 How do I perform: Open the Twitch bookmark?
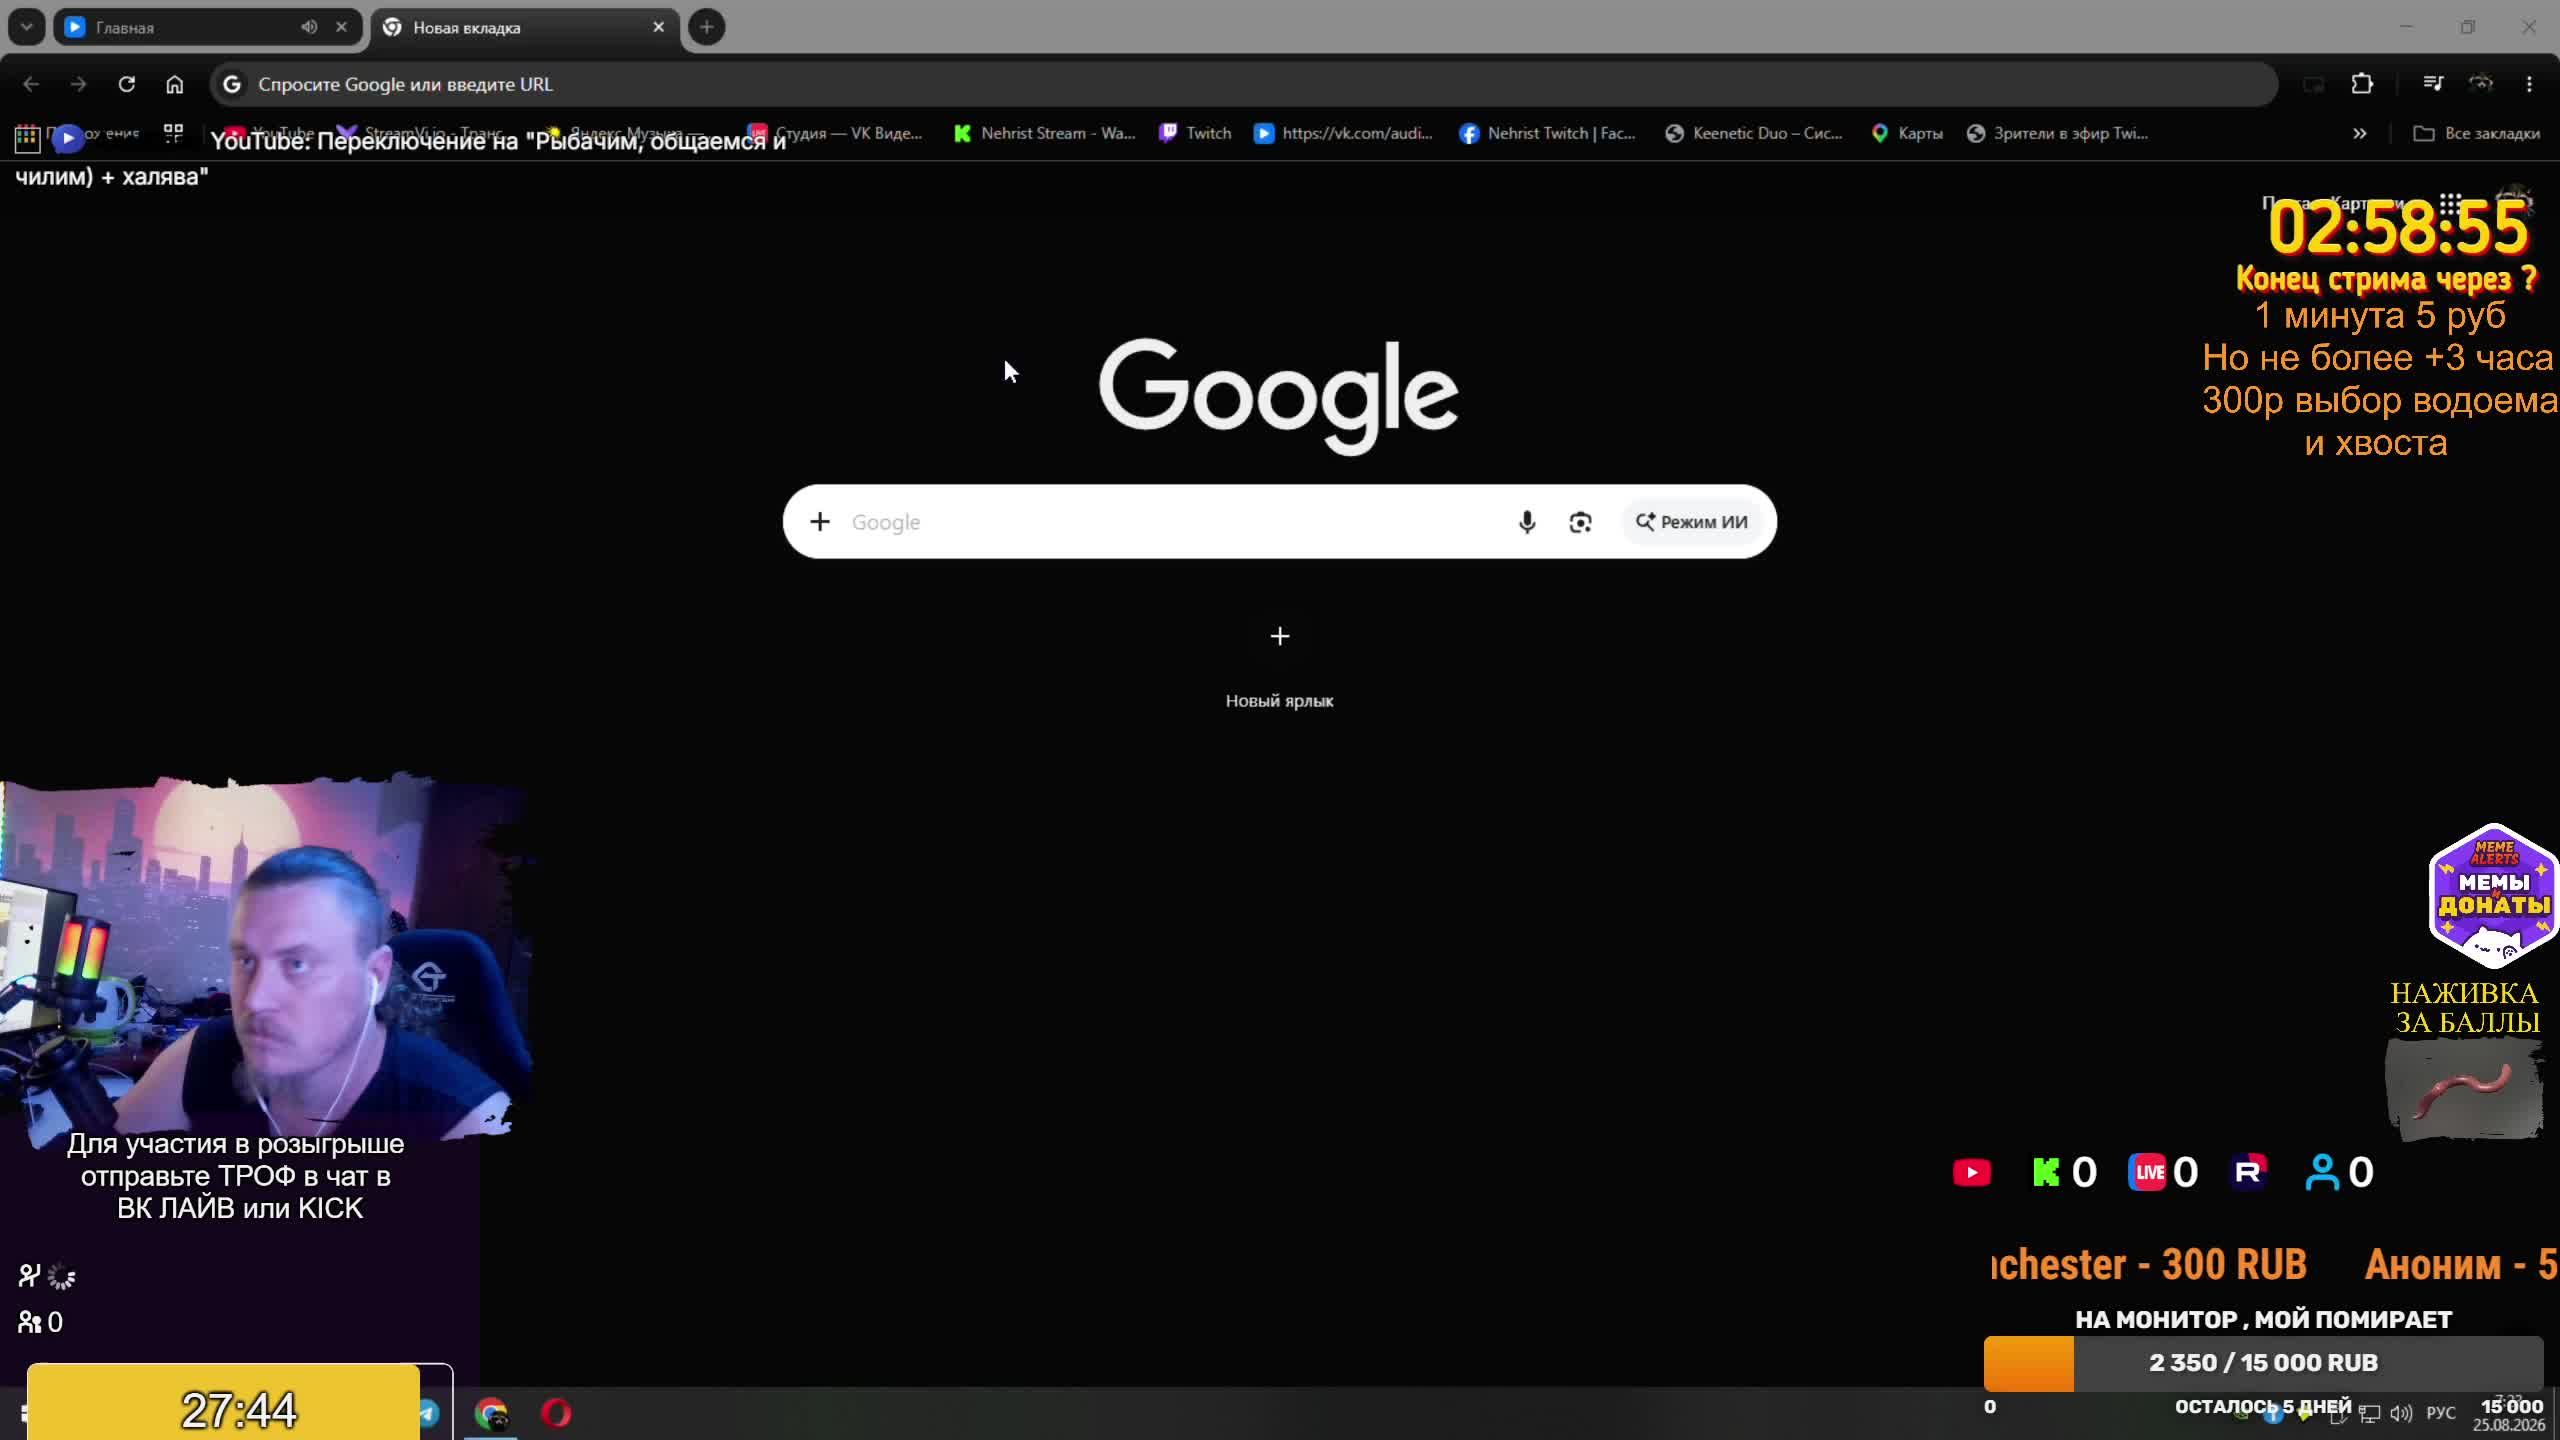[1195, 133]
